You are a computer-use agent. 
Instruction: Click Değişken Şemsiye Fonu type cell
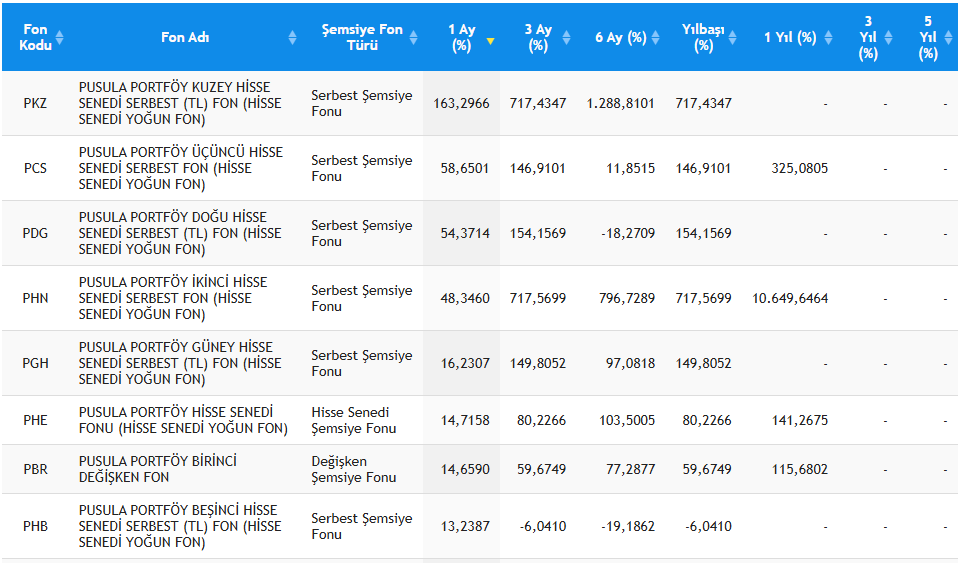[353, 469]
